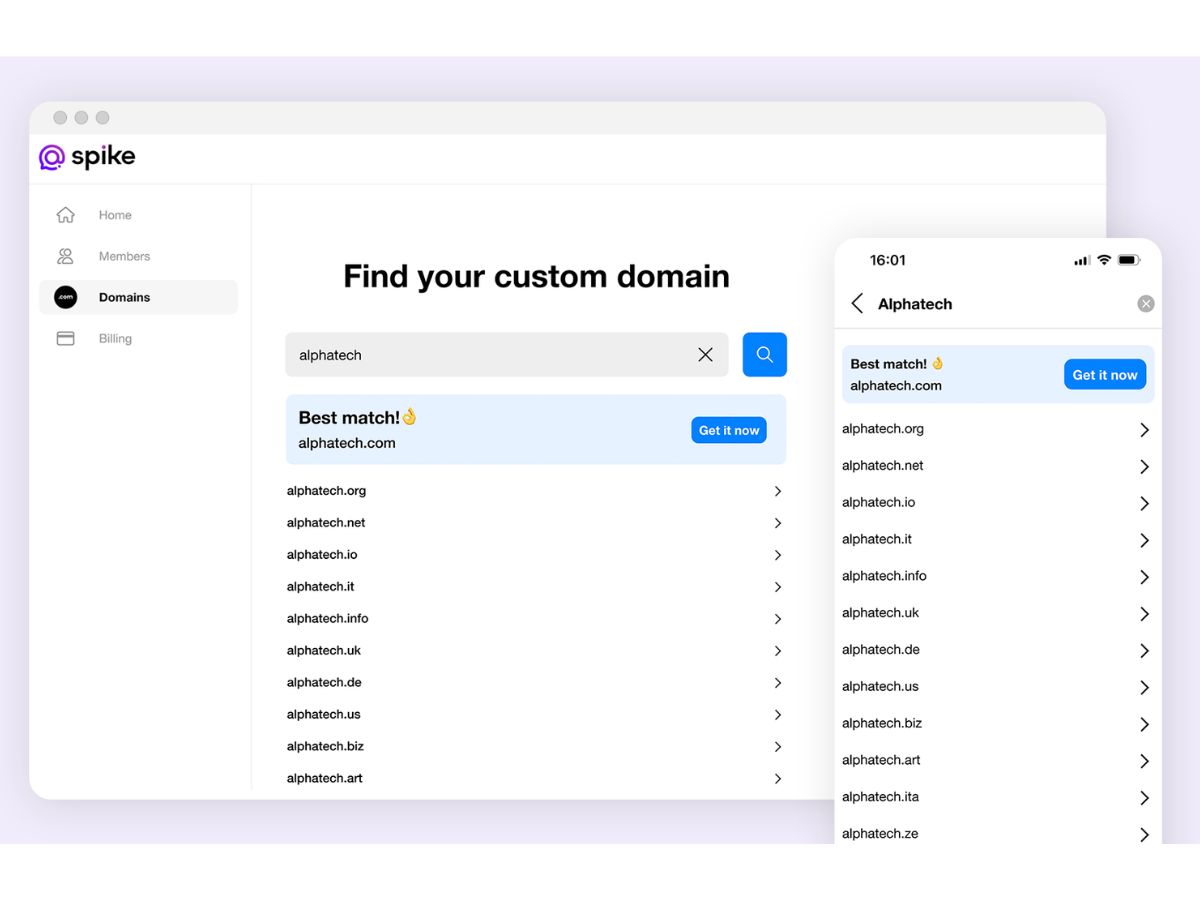Expand alphatech.uk chevron in desktop list

[x=777, y=651]
